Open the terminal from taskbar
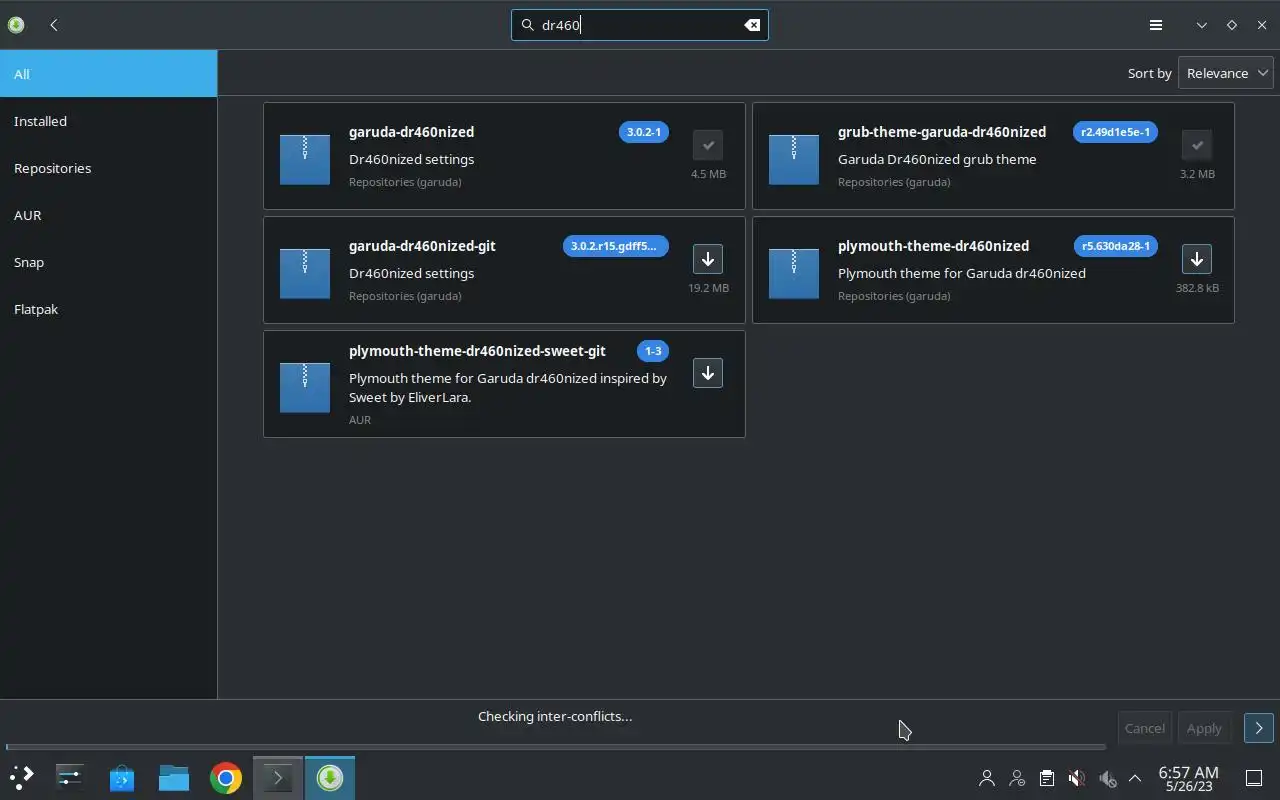 [278, 778]
